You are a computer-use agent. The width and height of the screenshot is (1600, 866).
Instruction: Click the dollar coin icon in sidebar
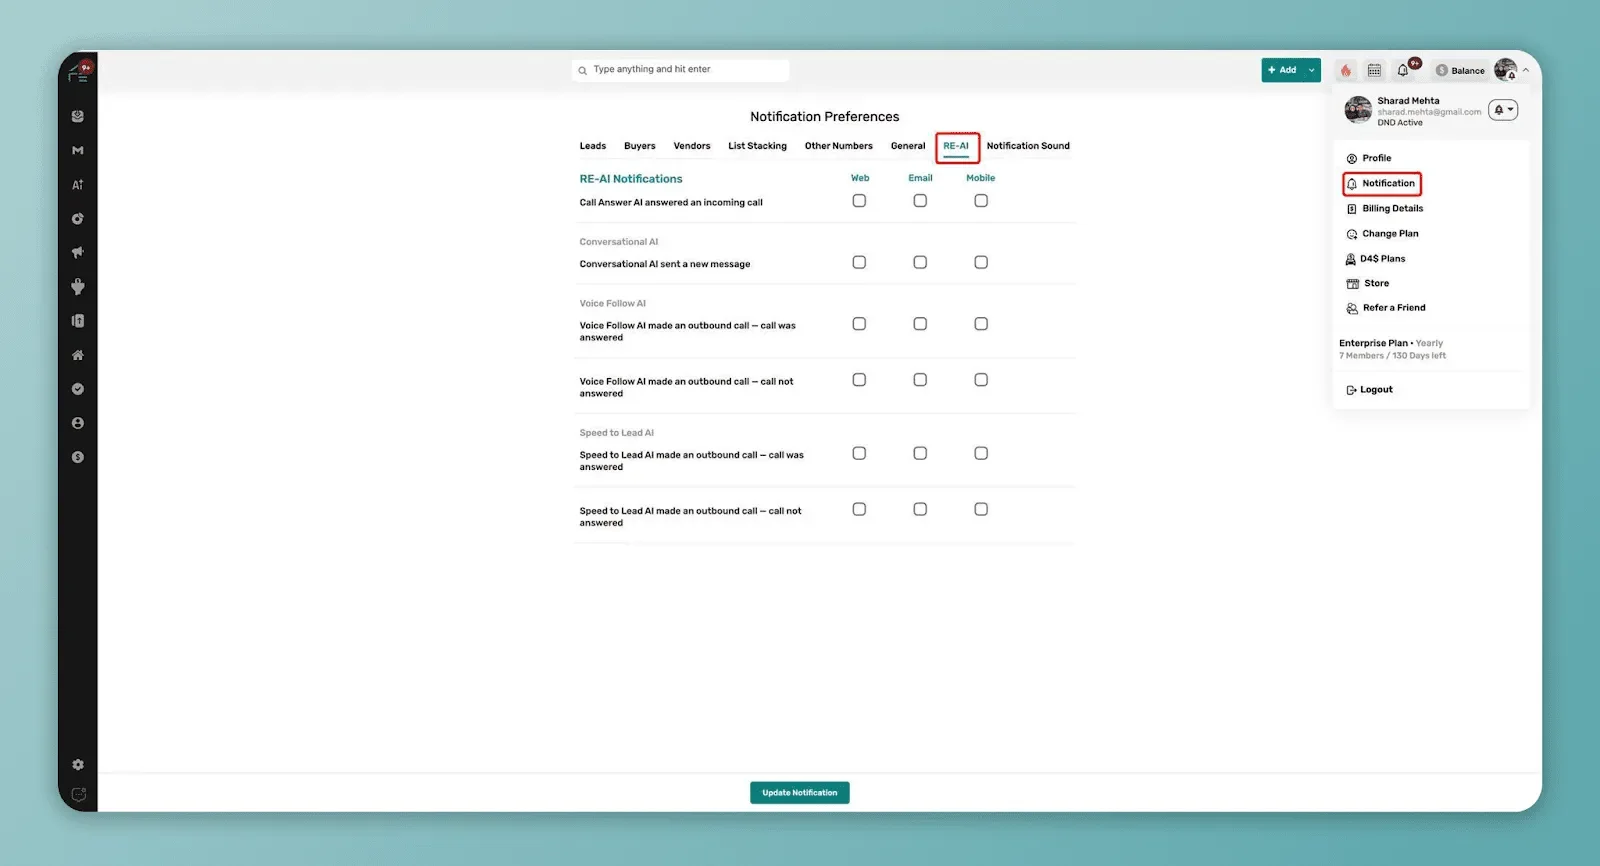click(78, 457)
